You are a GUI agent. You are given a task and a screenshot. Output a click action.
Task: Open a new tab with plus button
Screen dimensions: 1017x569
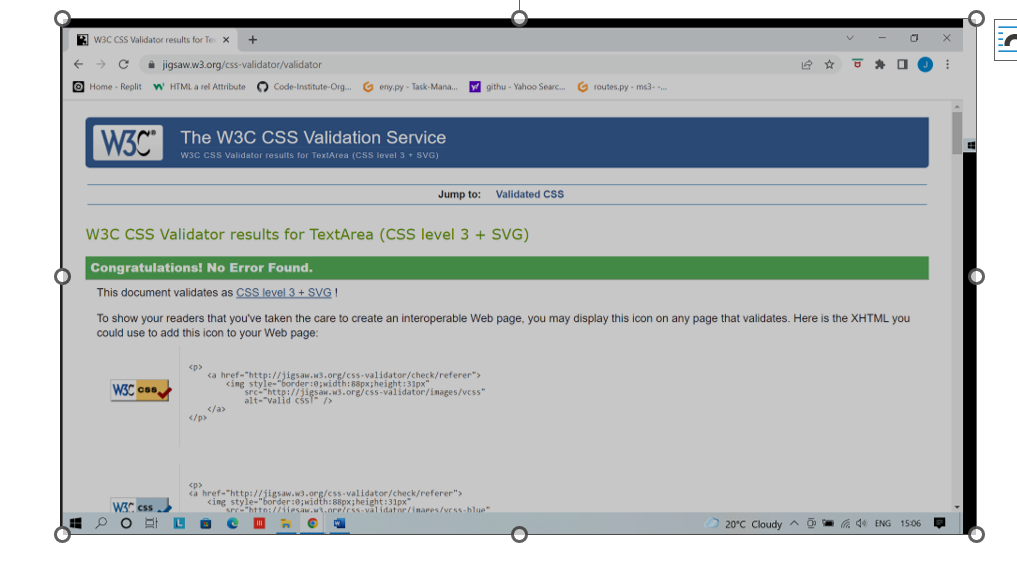coord(252,40)
